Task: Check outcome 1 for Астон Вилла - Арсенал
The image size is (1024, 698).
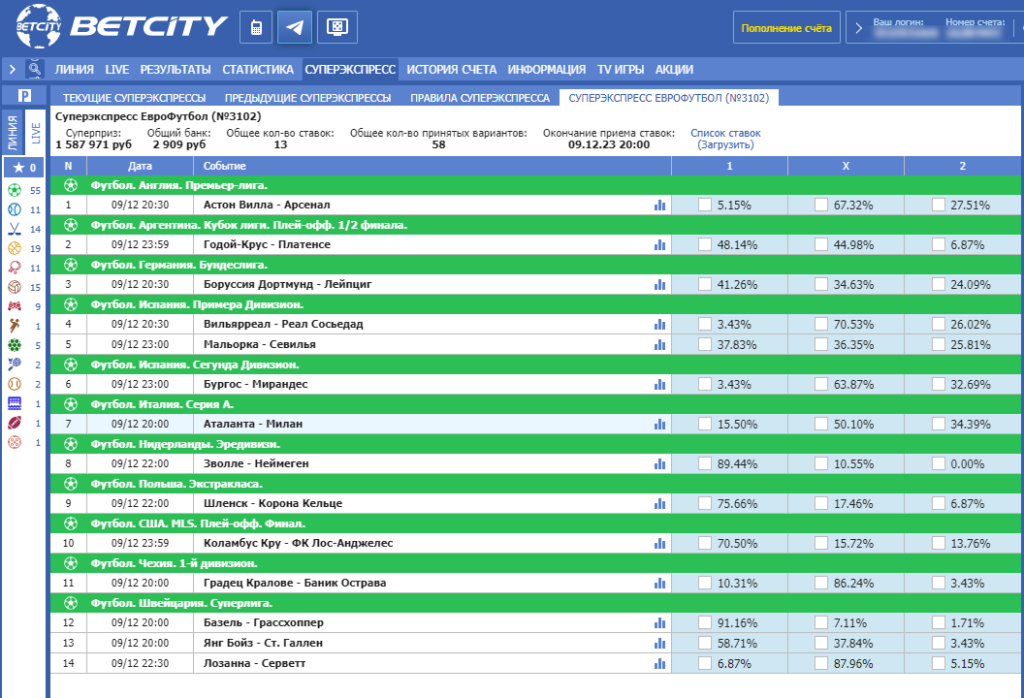Action: [x=705, y=205]
